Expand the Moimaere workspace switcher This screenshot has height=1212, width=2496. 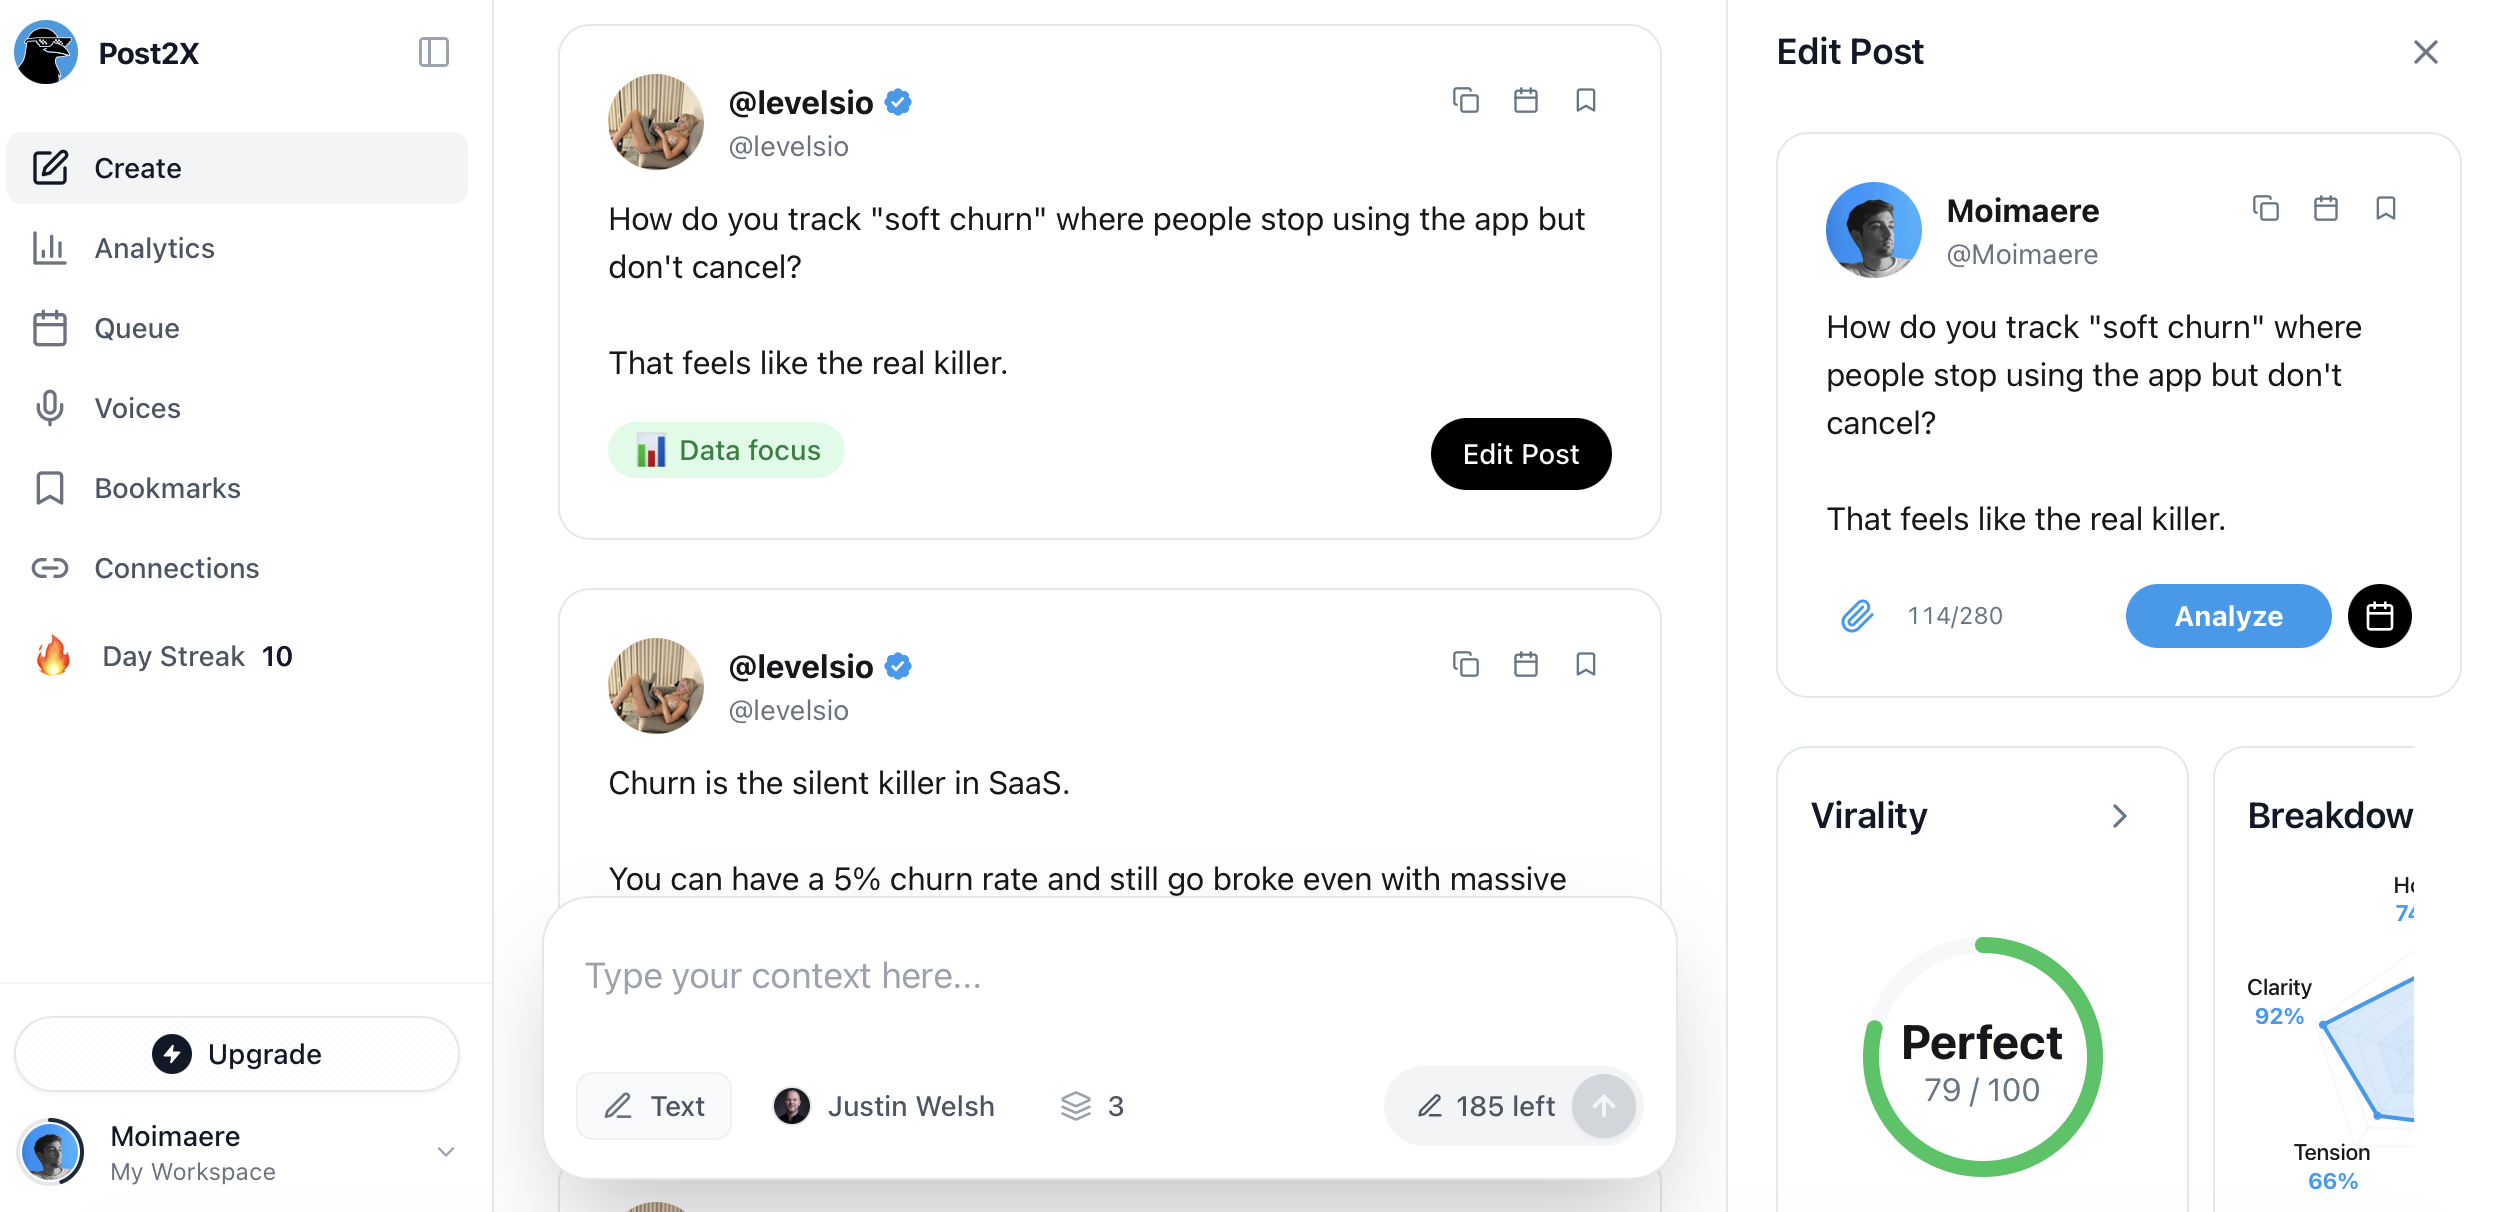(x=446, y=1152)
